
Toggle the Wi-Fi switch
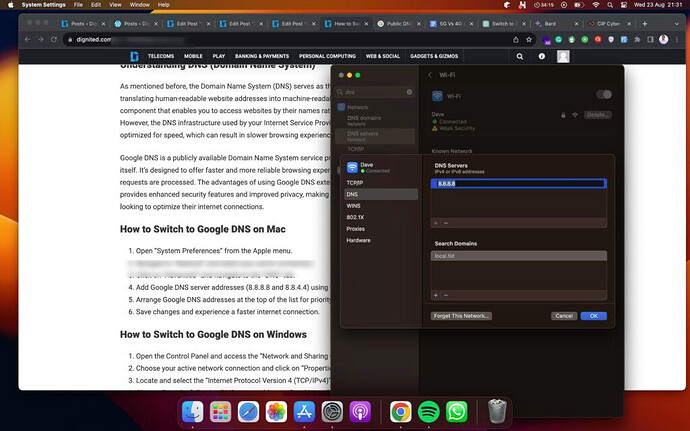coord(604,95)
